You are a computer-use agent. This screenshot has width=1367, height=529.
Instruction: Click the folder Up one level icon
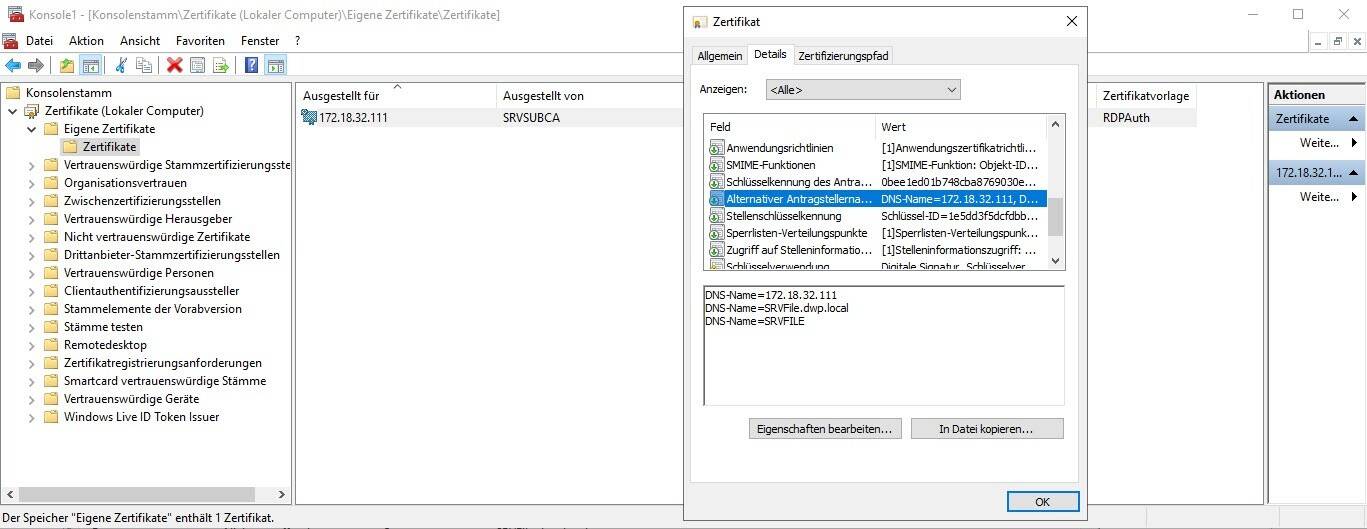coord(66,65)
